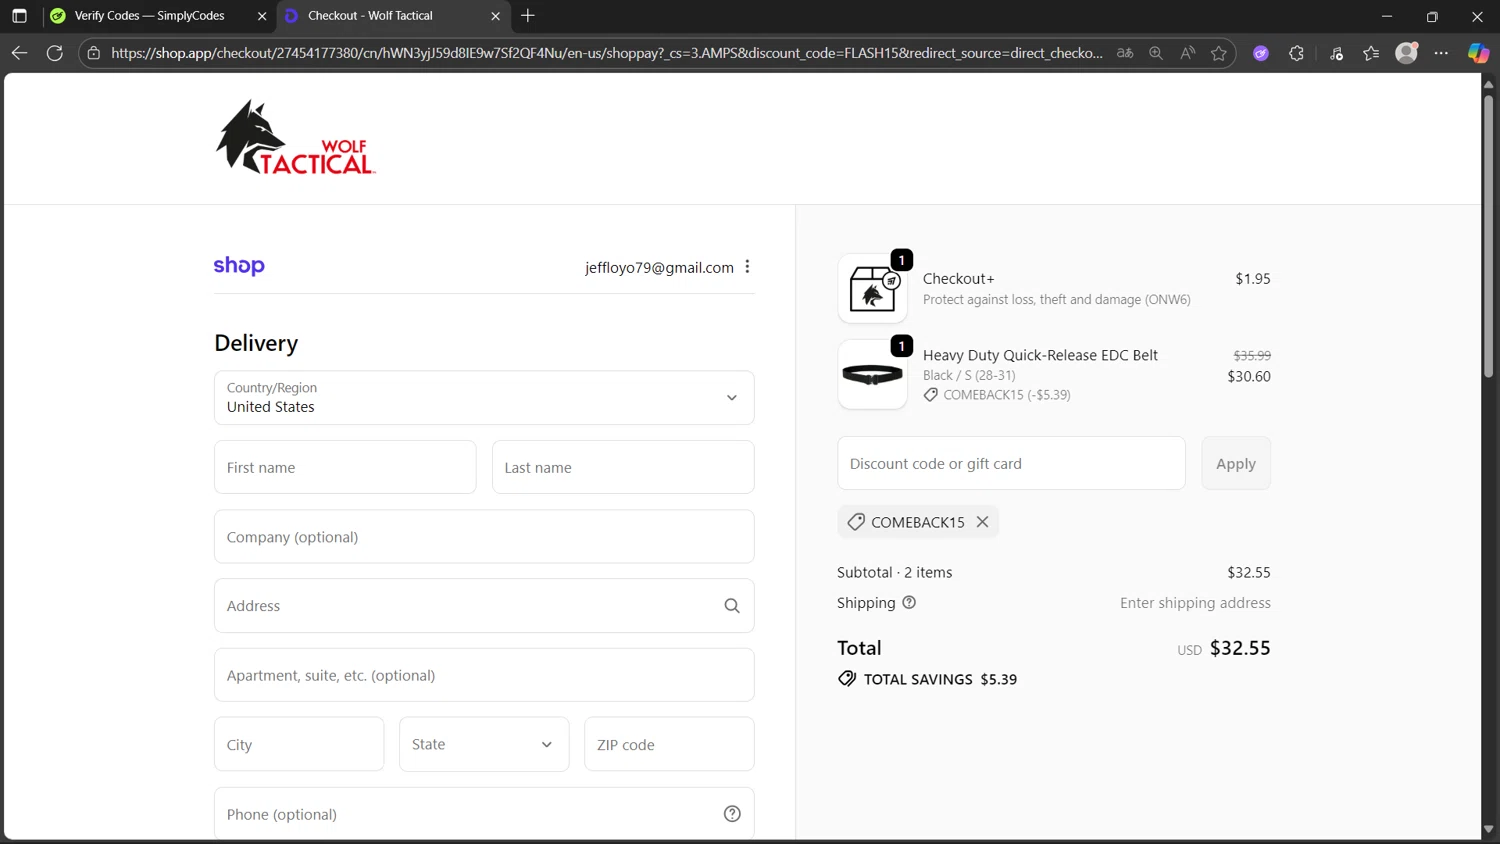Click the page vertical scrollbar
The width and height of the screenshot is (1500, 844).
click(1488, 235)
